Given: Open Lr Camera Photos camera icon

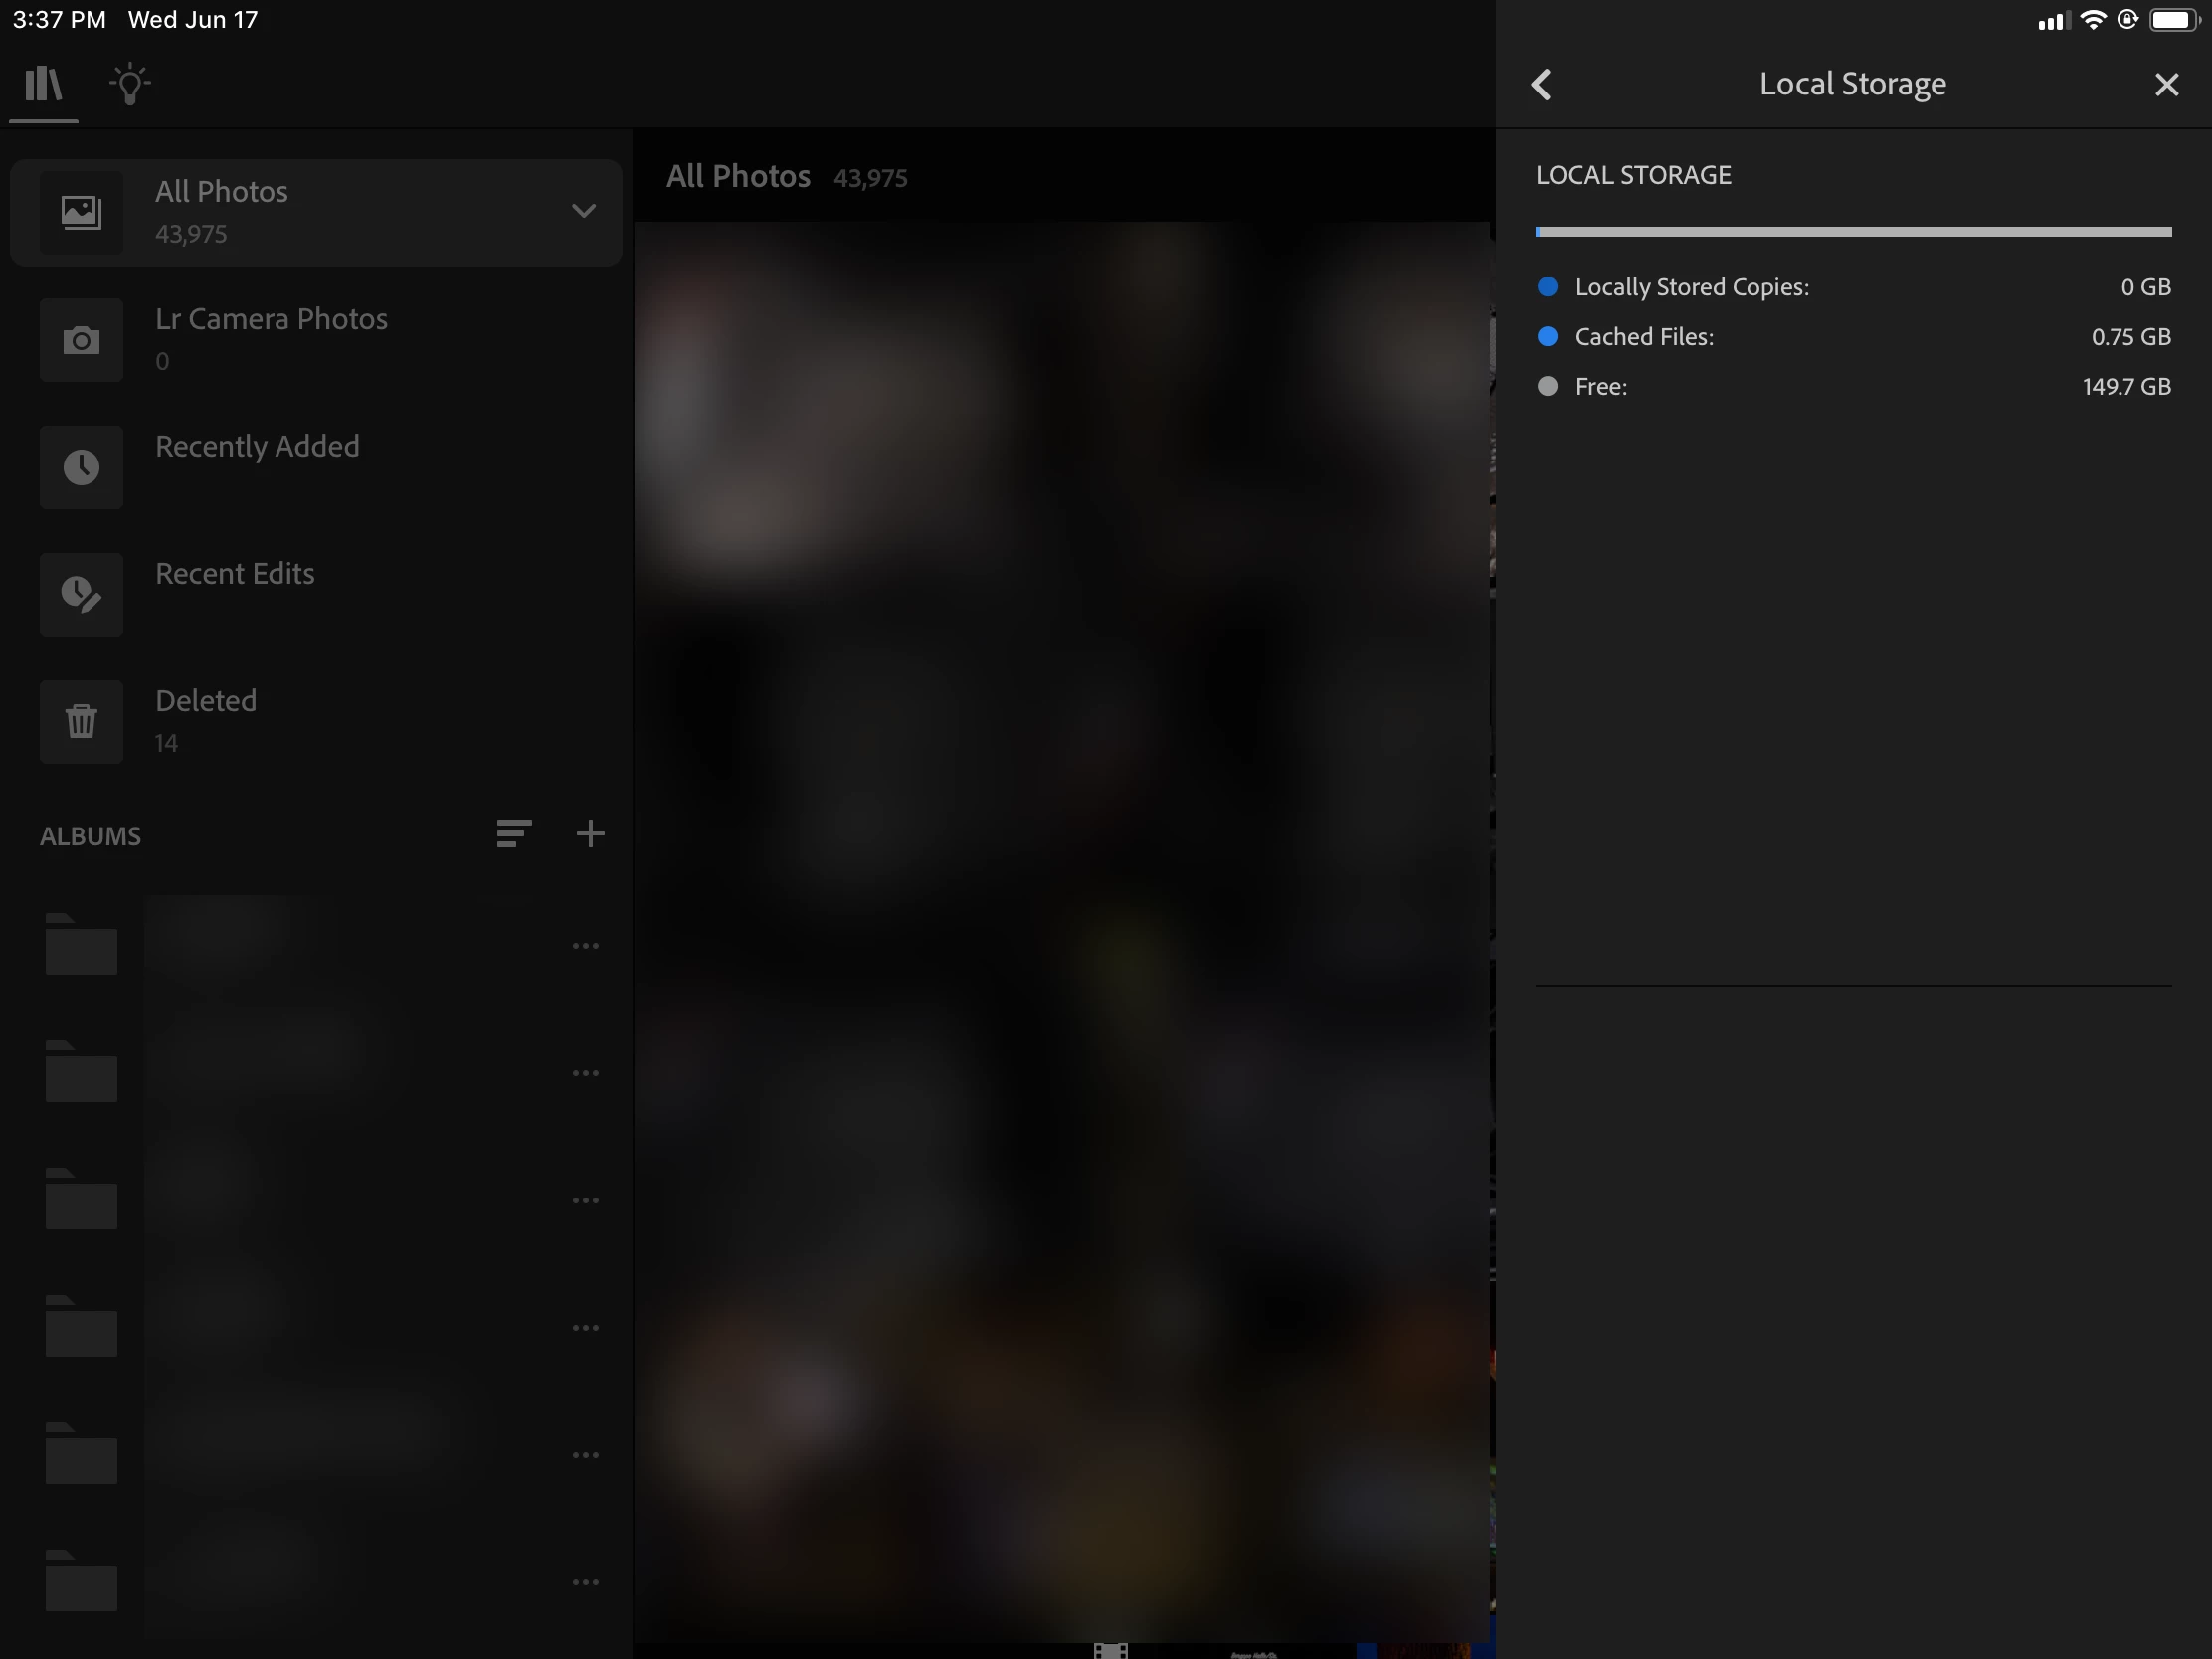Looking at the screenshot, I should click(x=81, y=340).
